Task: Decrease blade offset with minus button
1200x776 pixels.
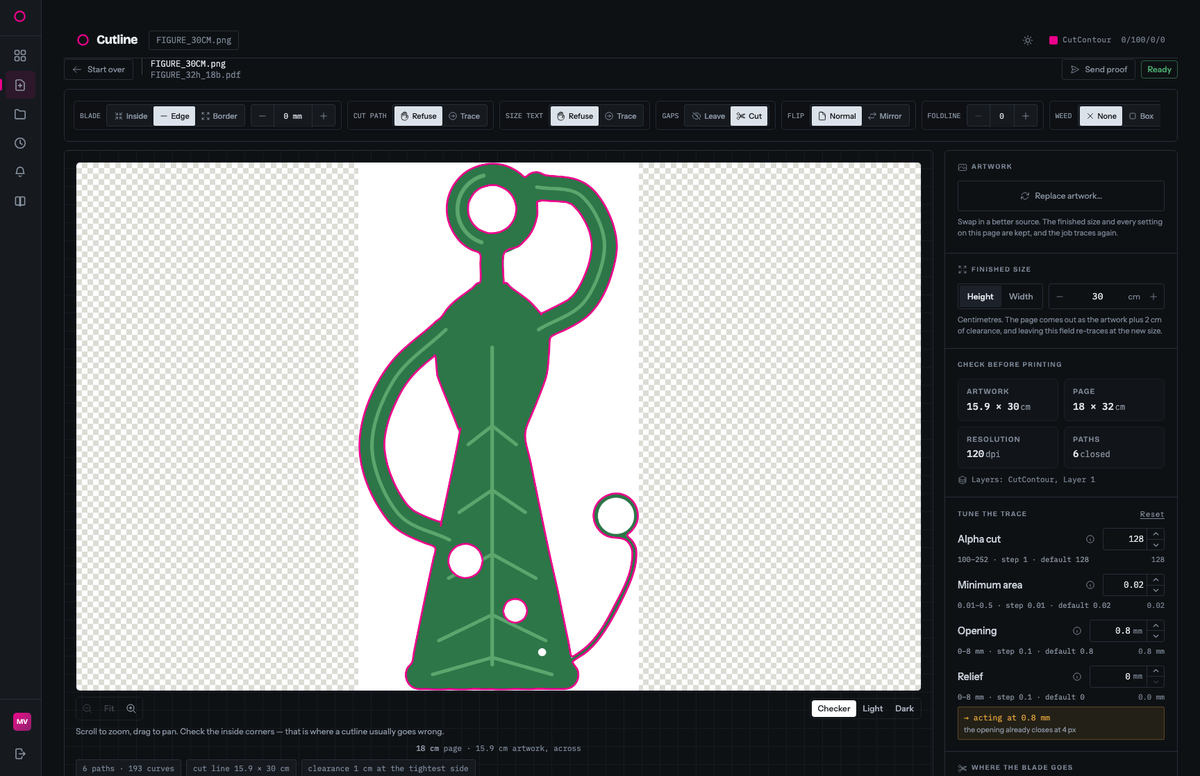Action: click(262, 116)
